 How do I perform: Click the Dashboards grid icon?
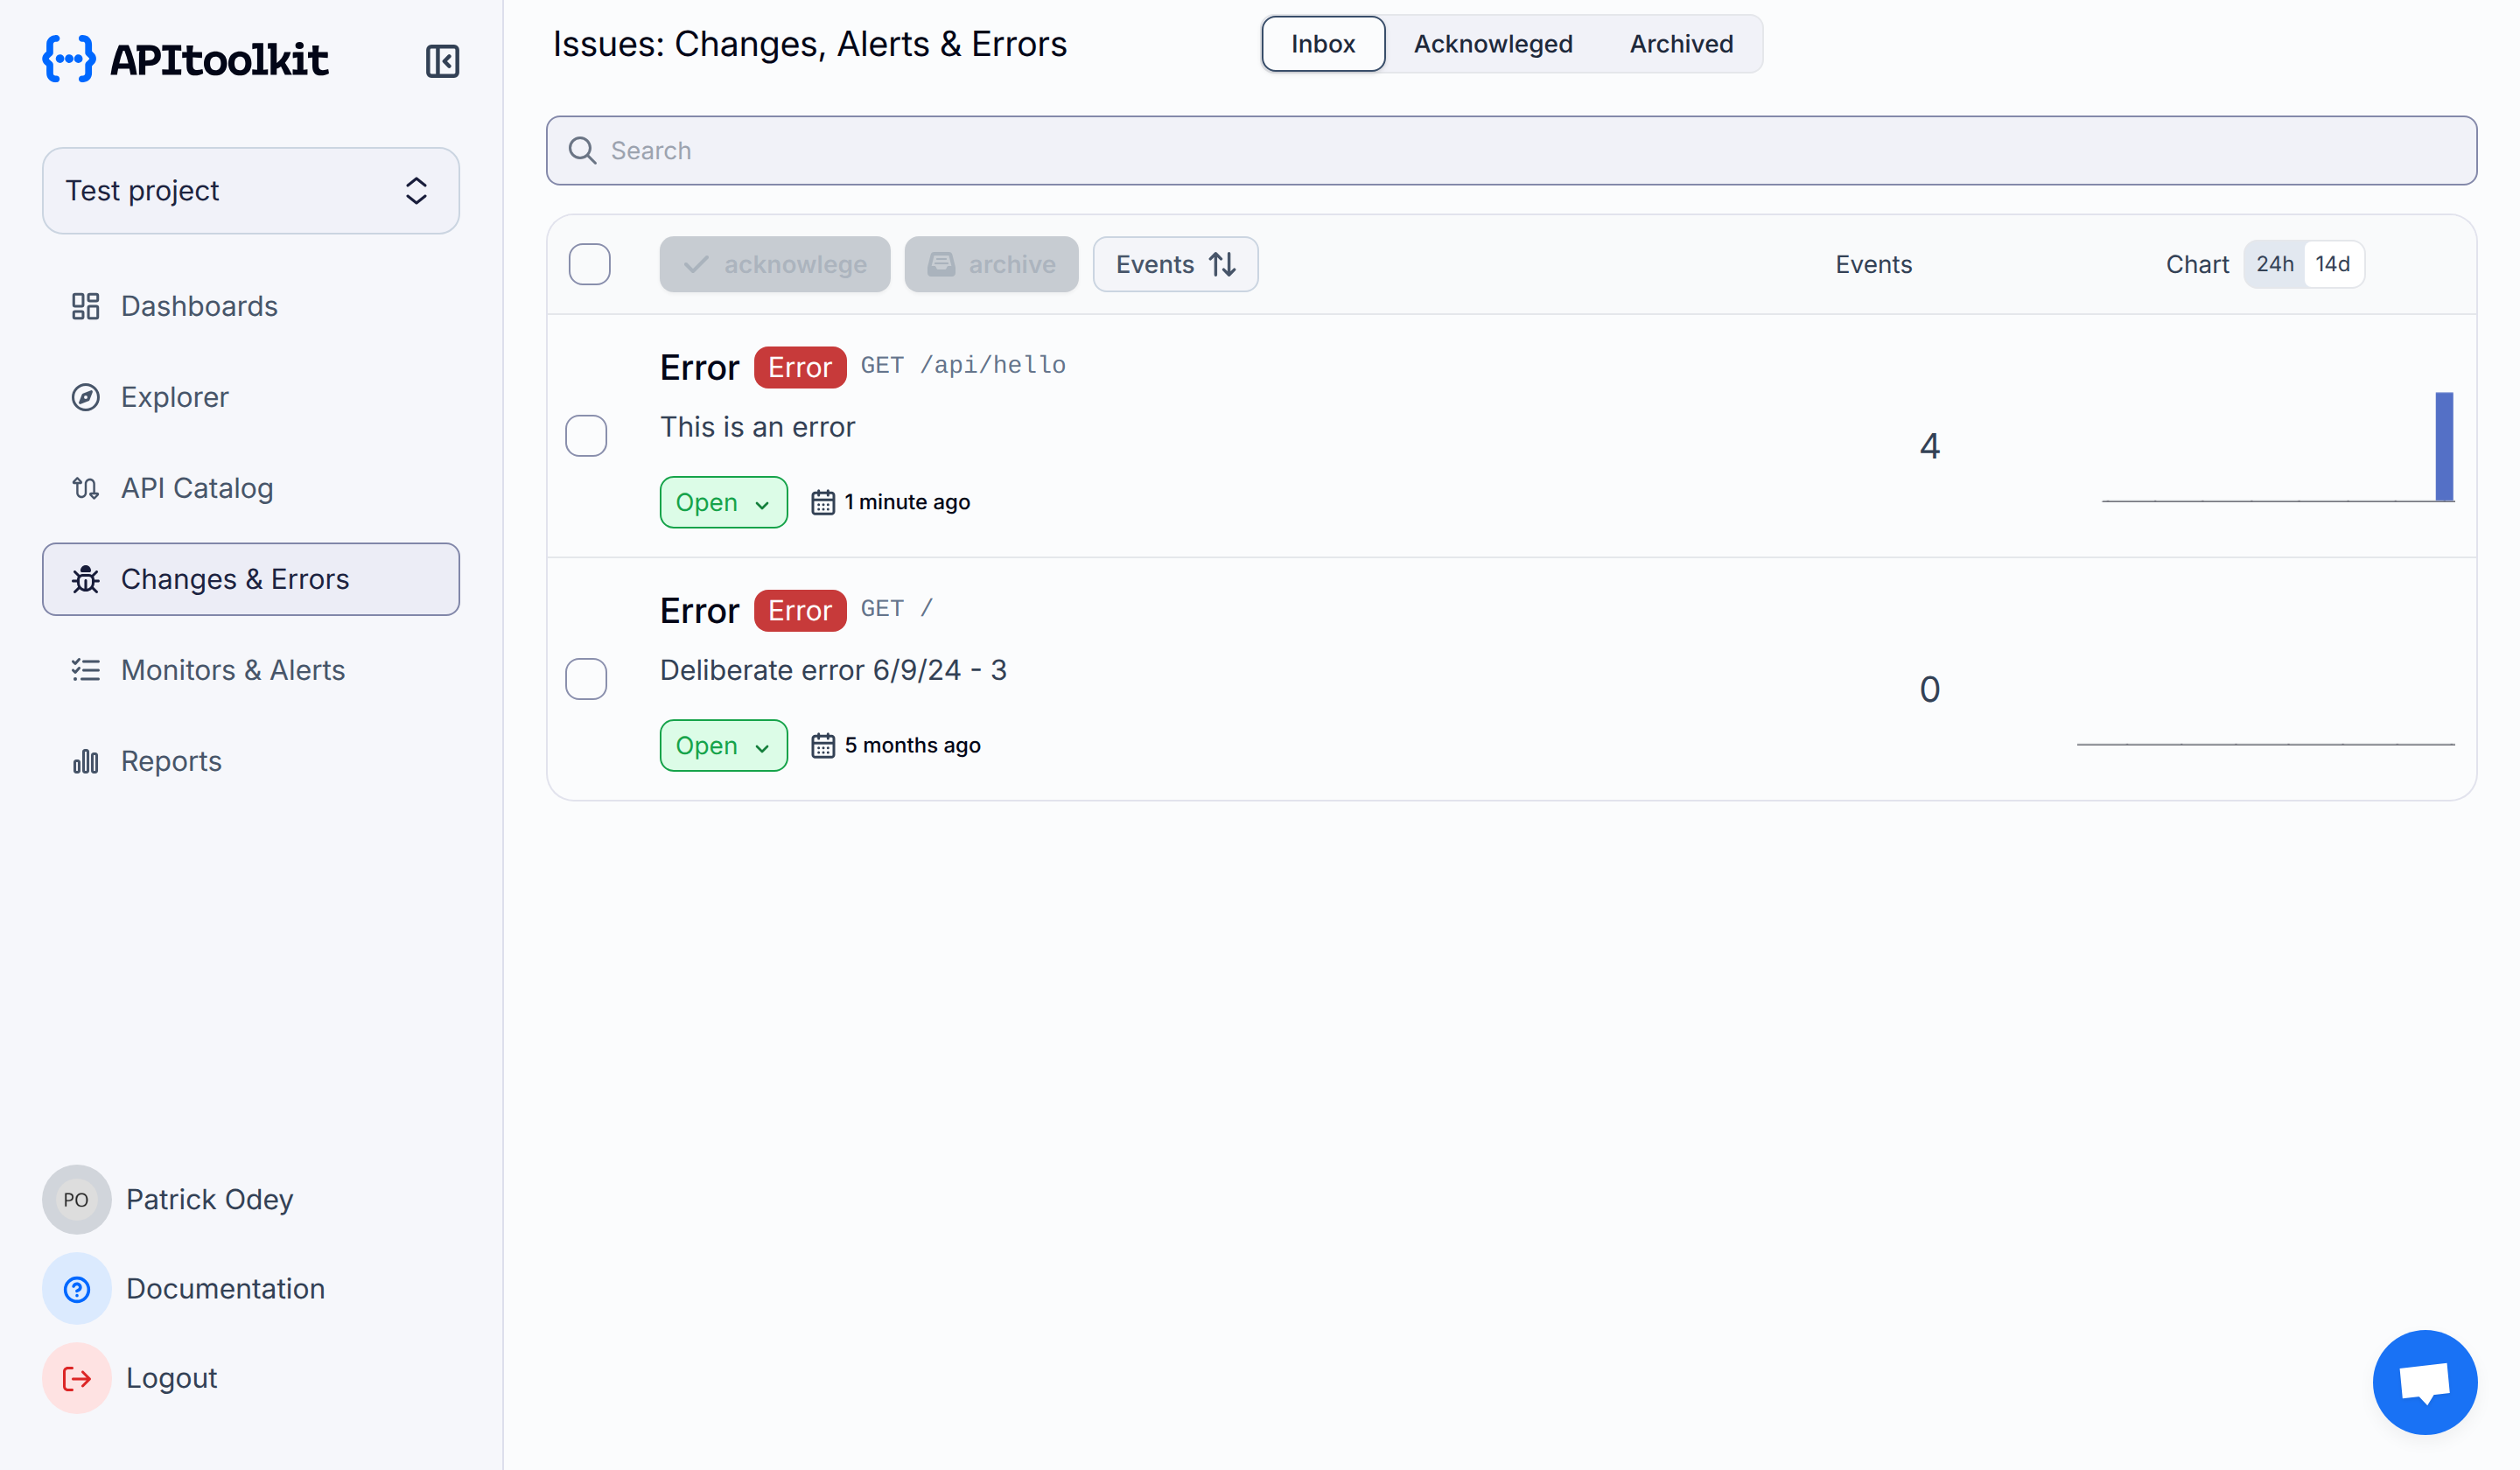click(x=86, y=306)
